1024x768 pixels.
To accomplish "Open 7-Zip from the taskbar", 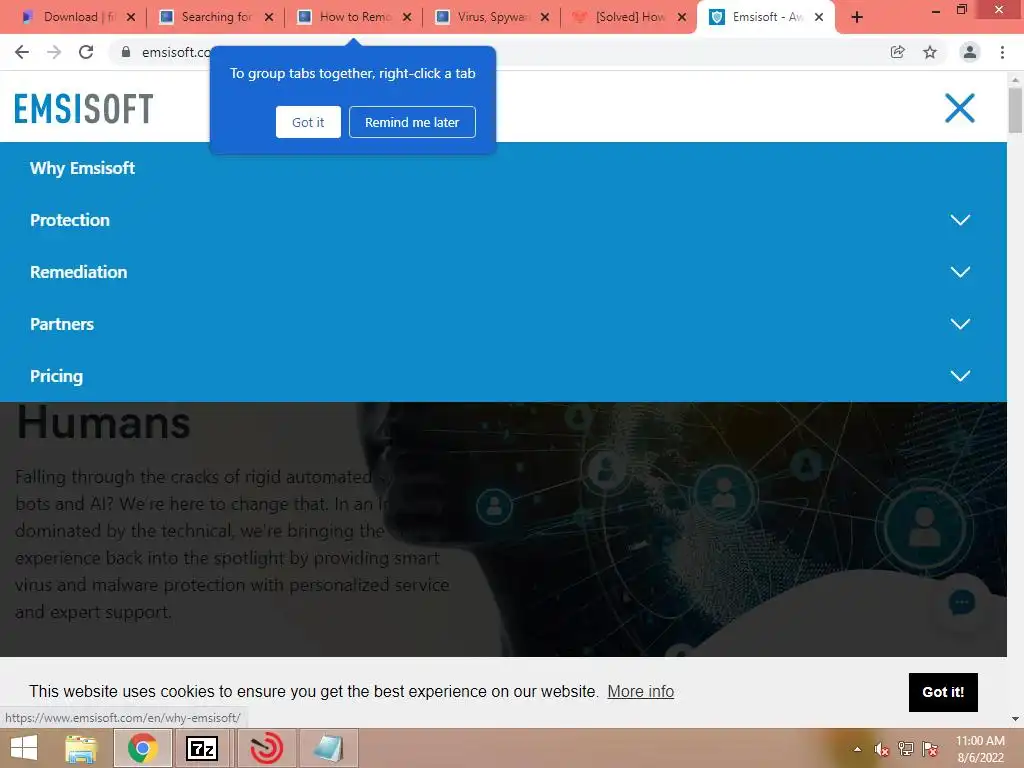I will (x=202, y=748).
